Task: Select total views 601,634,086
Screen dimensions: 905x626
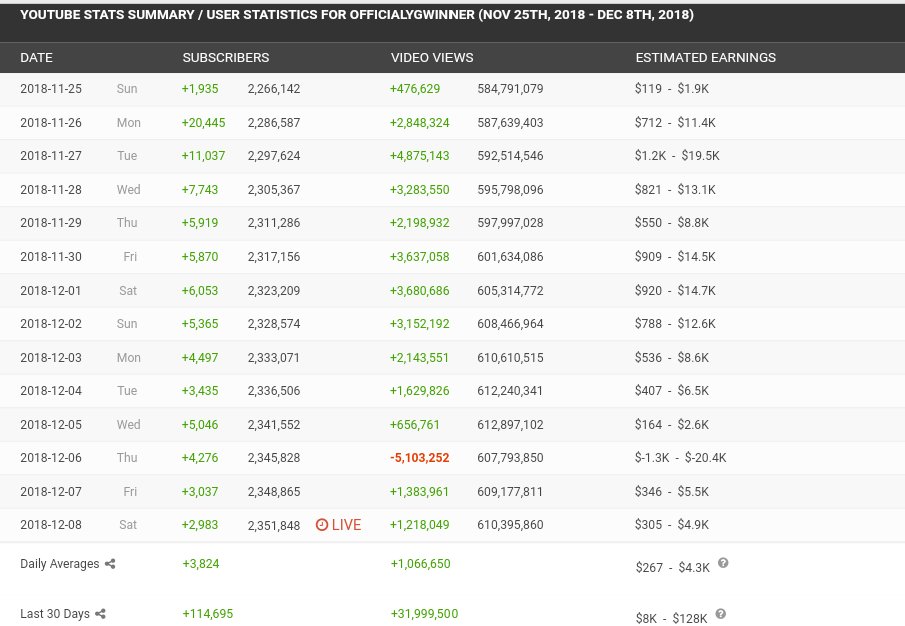Action: pyautogui.click(x=510, y=257)
